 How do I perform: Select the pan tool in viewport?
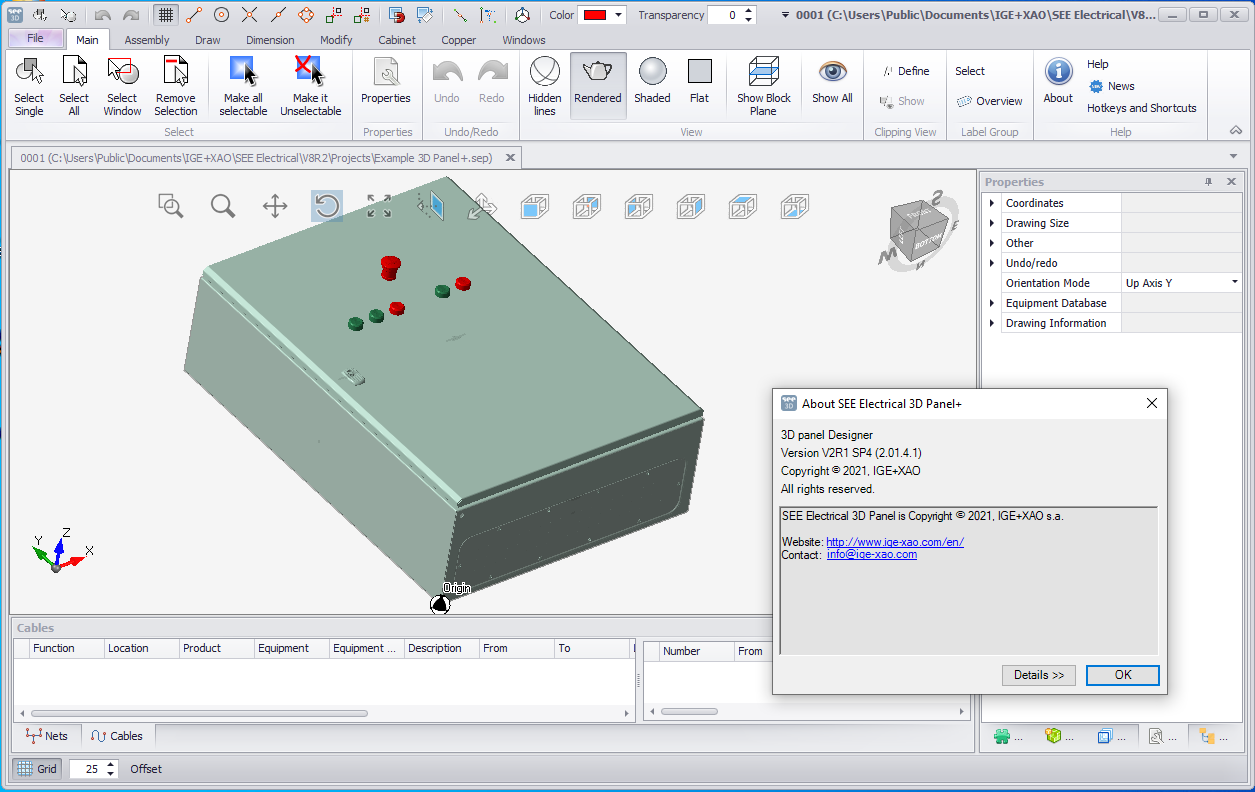(275, 206)
